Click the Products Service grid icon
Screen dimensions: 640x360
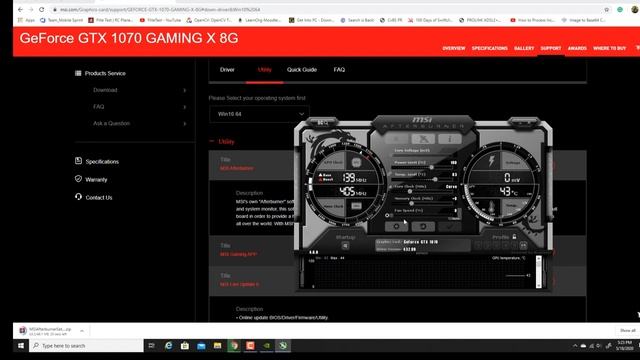tap(78, 73)
